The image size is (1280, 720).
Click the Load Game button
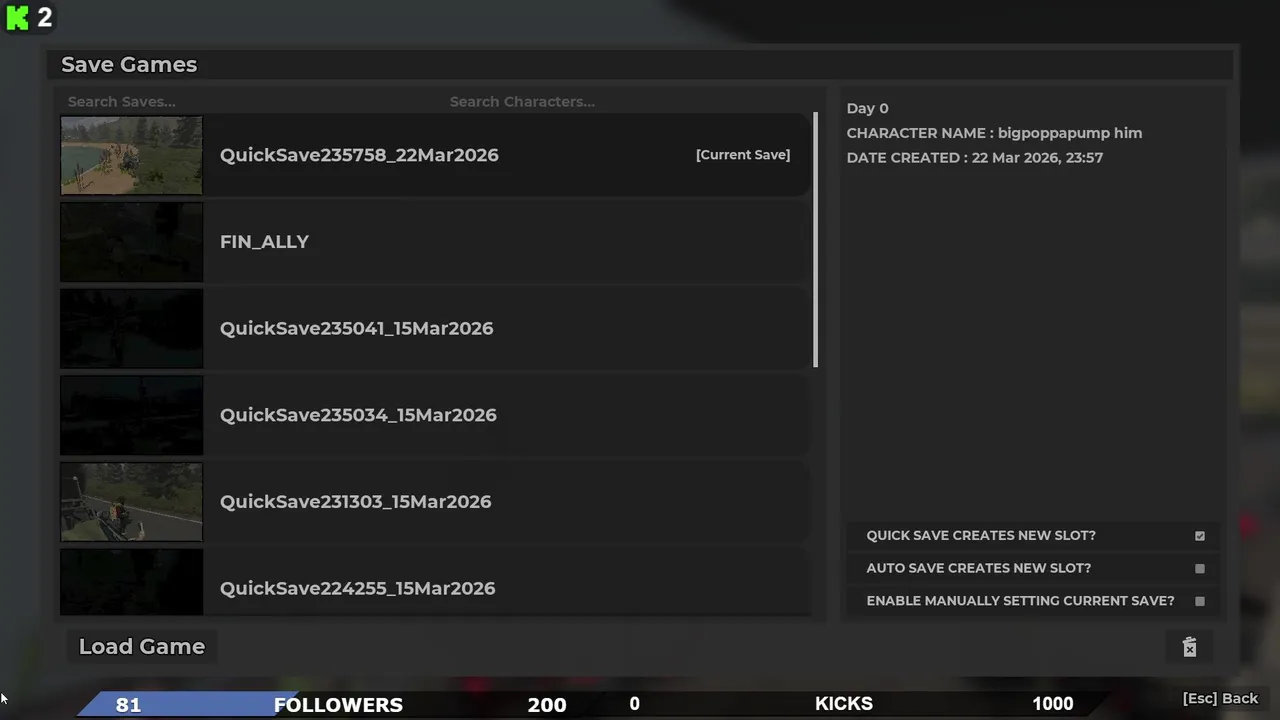[142, 647]
